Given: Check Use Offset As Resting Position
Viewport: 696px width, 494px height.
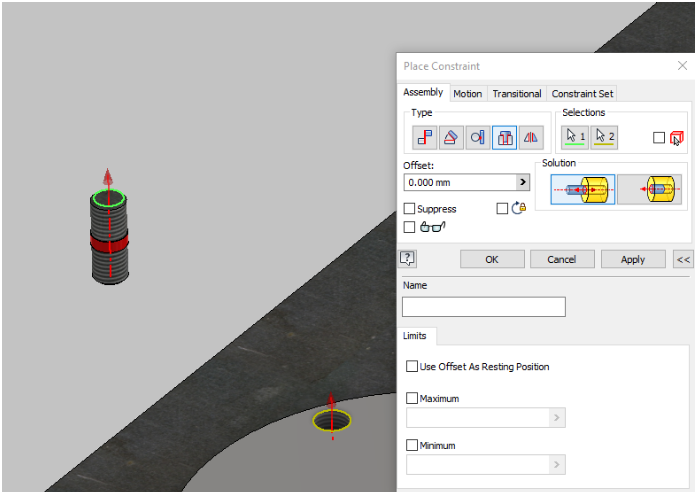Looking at the screenshot, I should tap(413, 367).
